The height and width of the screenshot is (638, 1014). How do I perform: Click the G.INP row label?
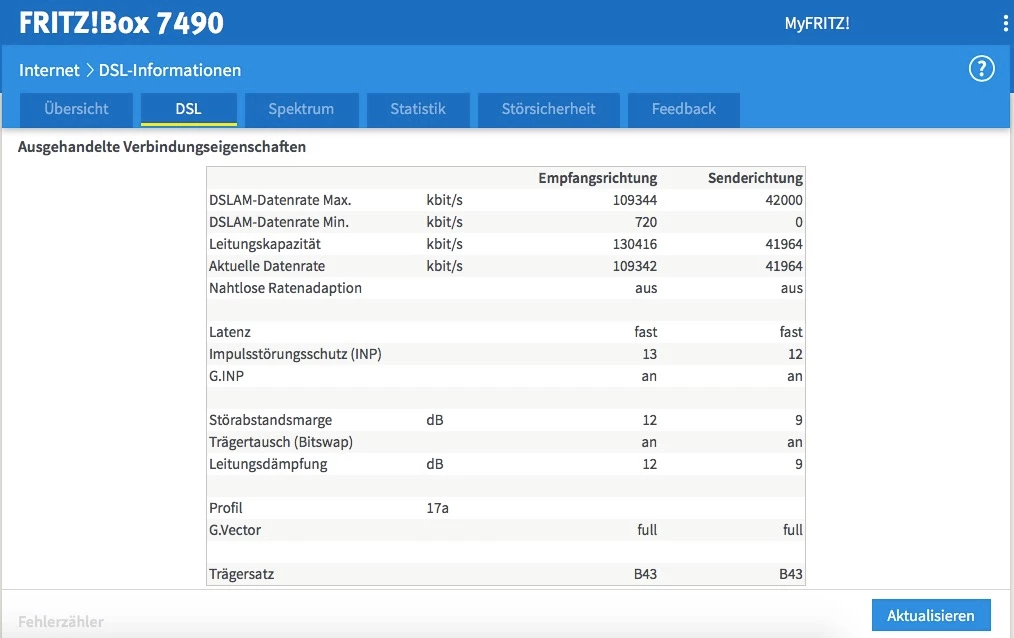(x=226, y=376)
